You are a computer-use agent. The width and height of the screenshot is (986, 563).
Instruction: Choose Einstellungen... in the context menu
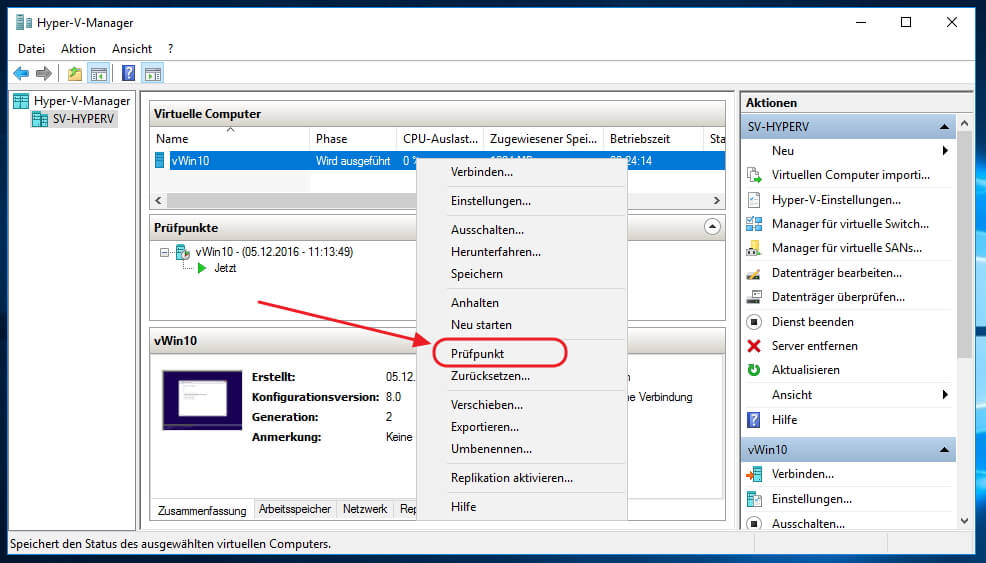click(522, 201)
